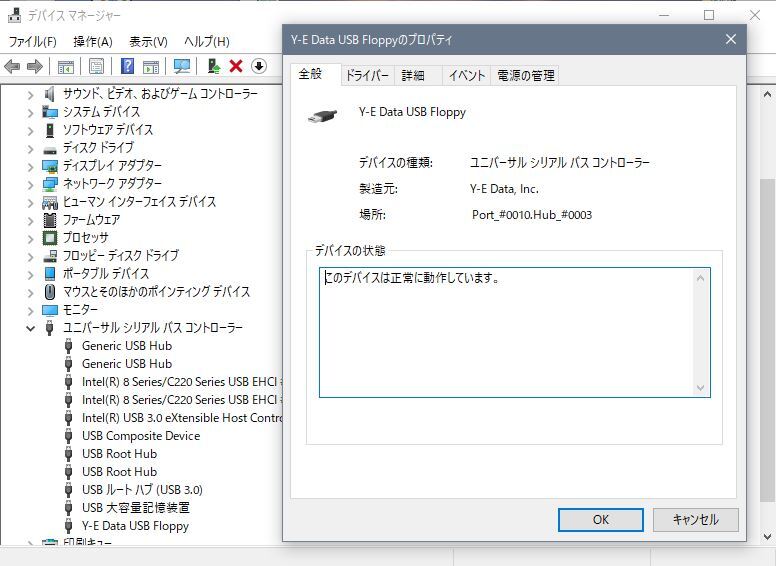Select the ポータブル デバイス tree label

pos(105,274)
